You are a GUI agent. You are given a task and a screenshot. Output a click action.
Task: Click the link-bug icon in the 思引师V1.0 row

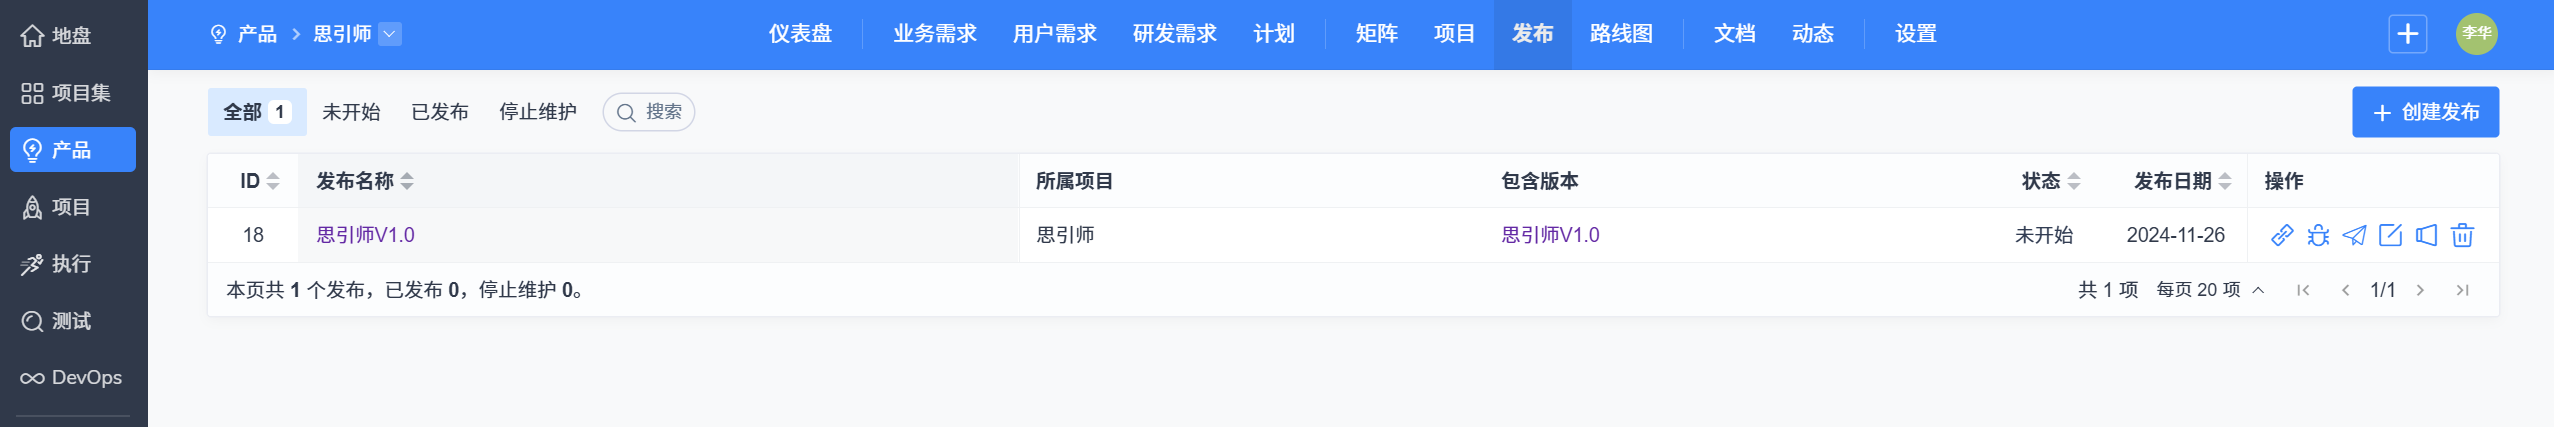pyautogui.click(x=2318, y=235)
